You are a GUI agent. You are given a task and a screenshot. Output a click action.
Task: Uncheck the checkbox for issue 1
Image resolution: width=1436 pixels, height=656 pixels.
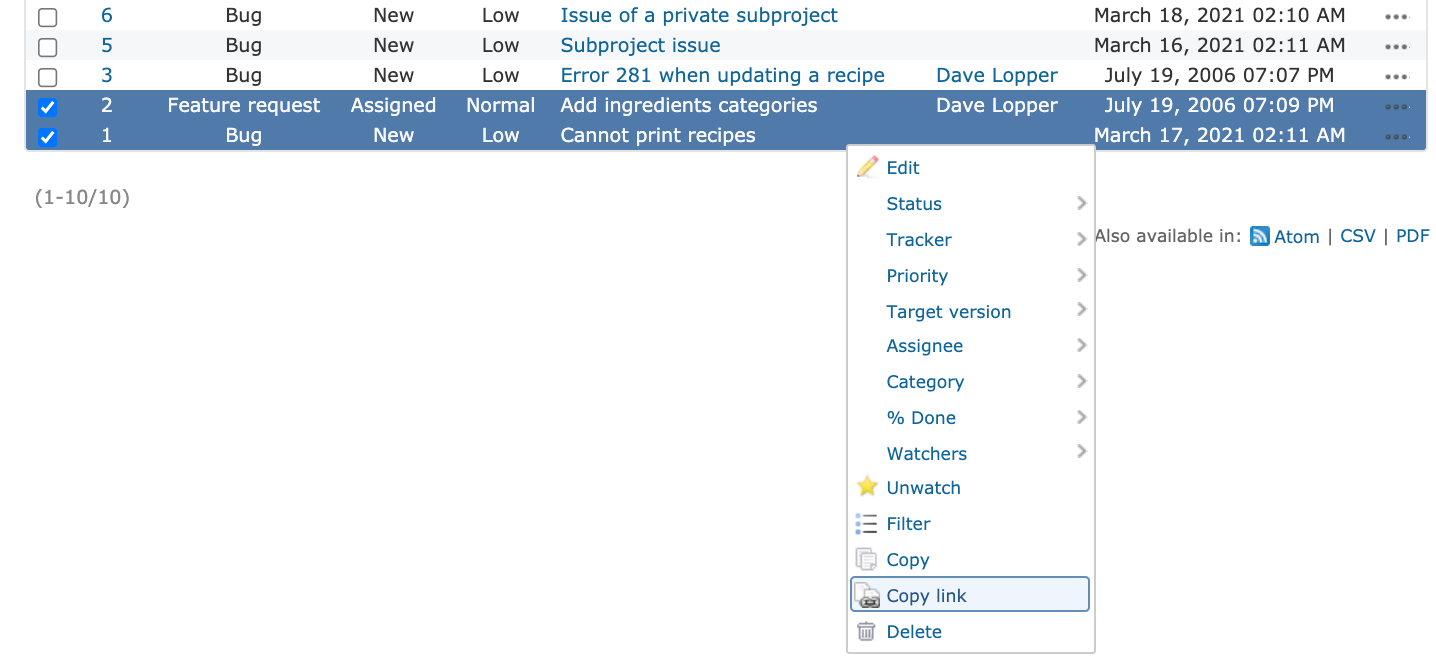pos(47,137)
